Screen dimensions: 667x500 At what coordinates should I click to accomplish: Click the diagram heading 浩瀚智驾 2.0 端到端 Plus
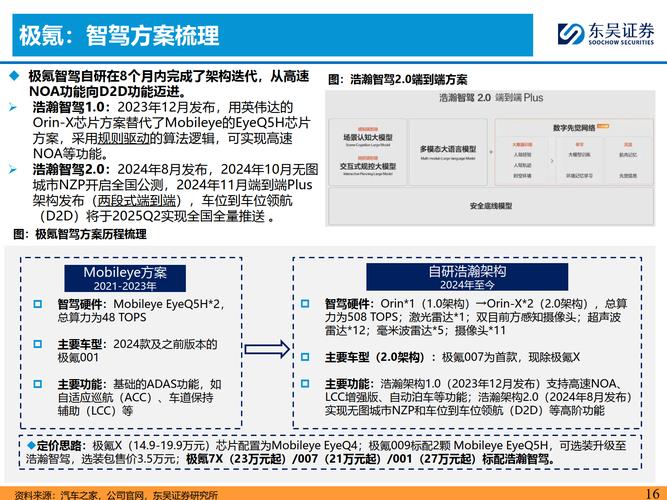[491, 97]
